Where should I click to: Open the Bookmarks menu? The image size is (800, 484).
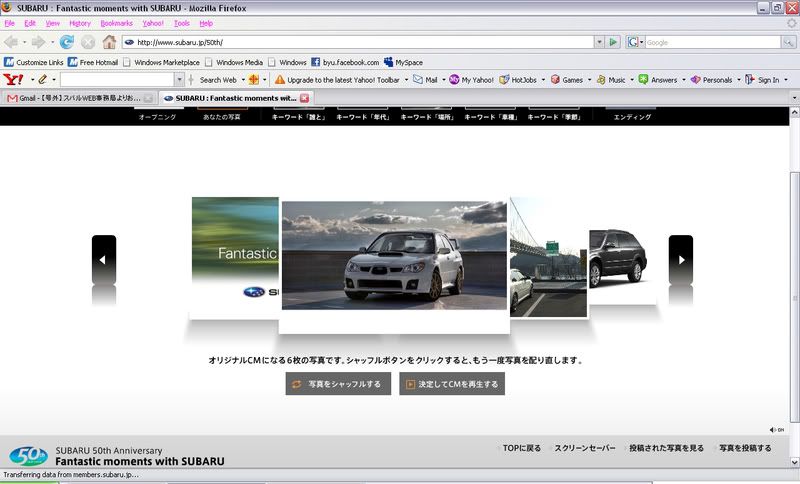tap(116, 23)
